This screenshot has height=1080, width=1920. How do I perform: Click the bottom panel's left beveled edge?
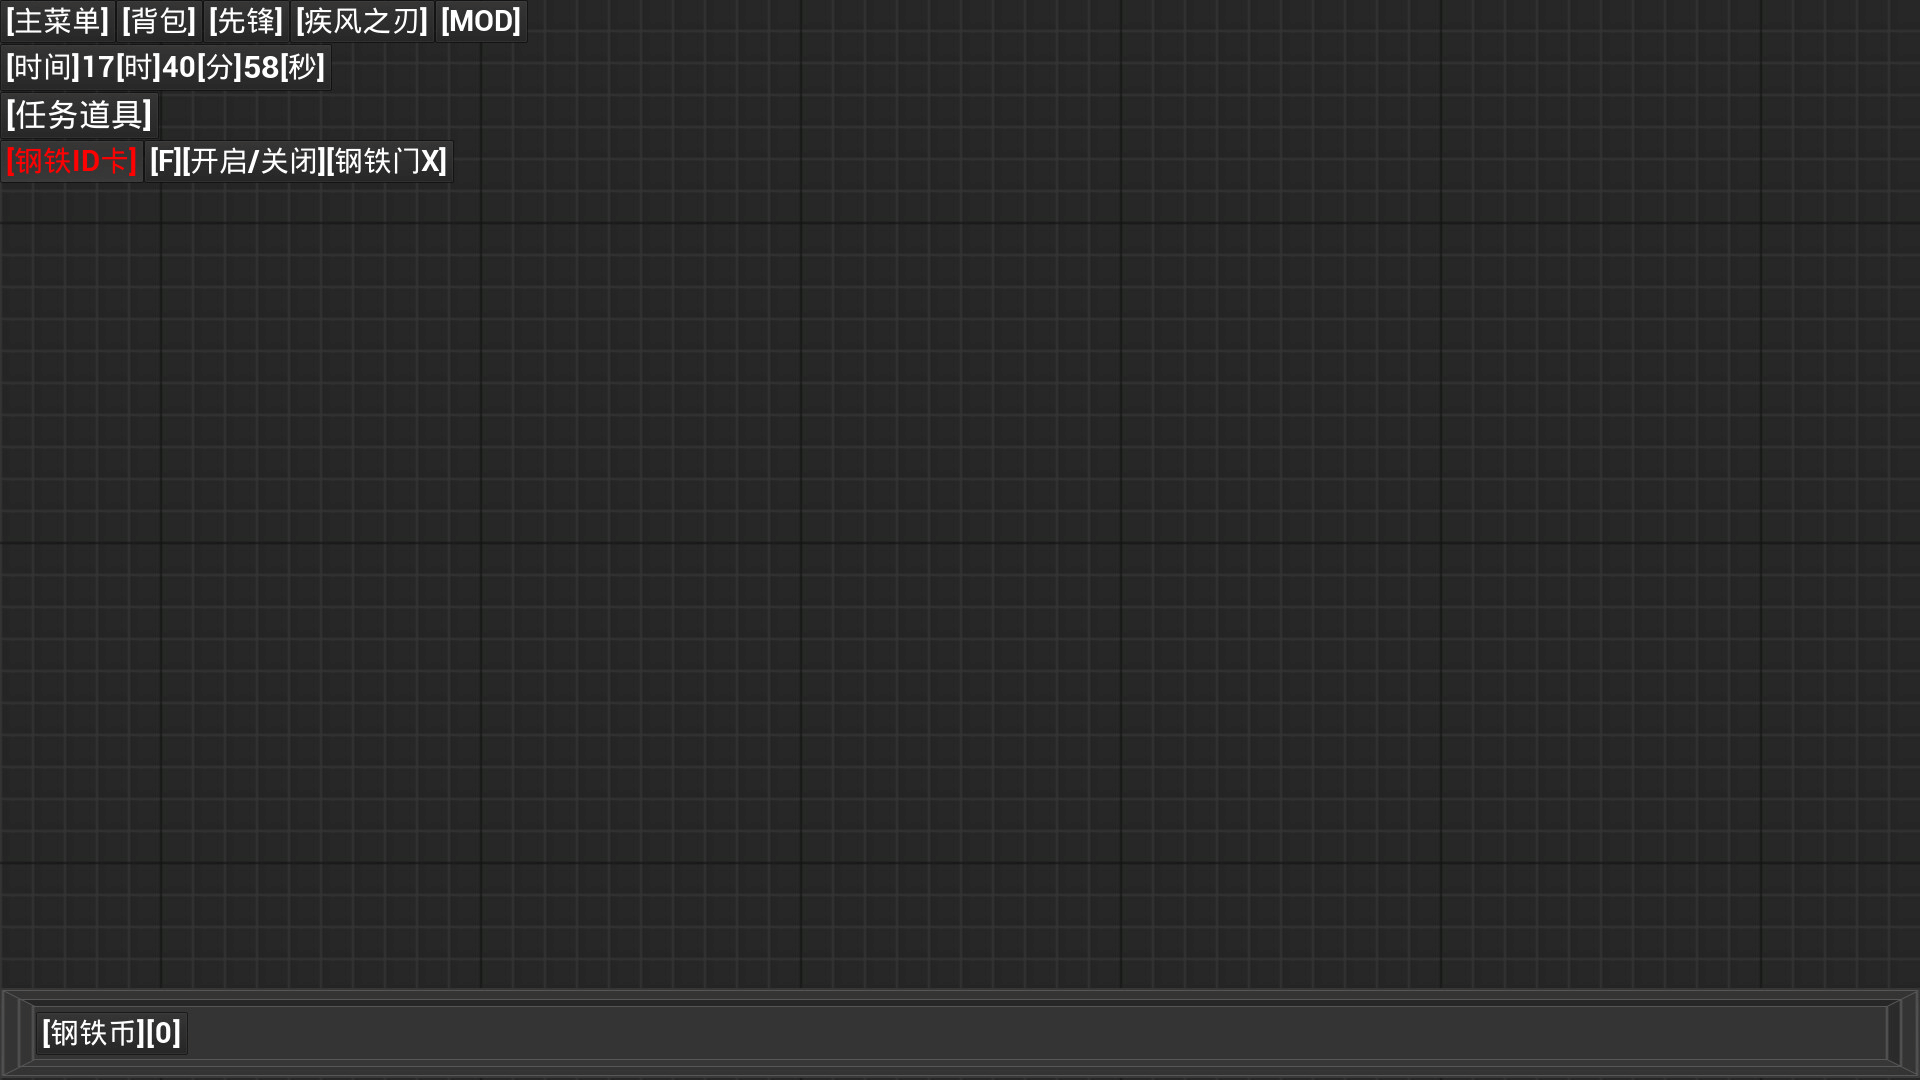pos(17,1033)
